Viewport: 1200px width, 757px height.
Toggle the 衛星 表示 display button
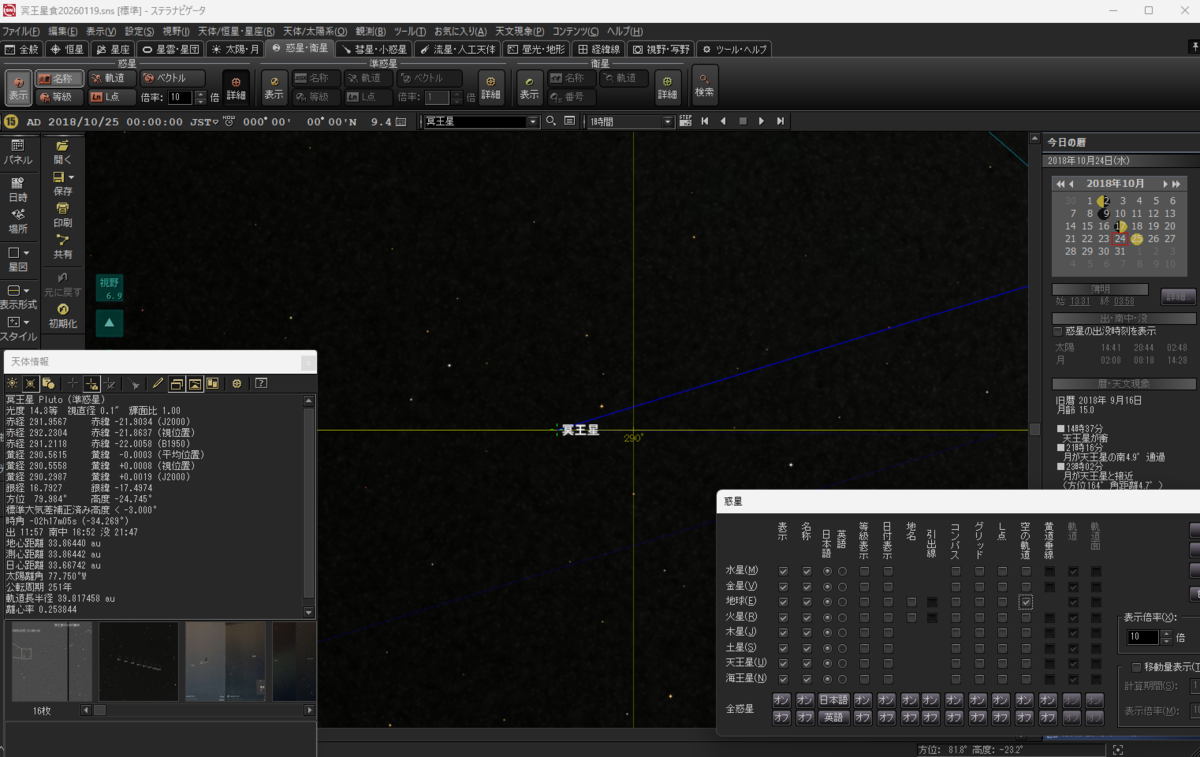[530, 87]
